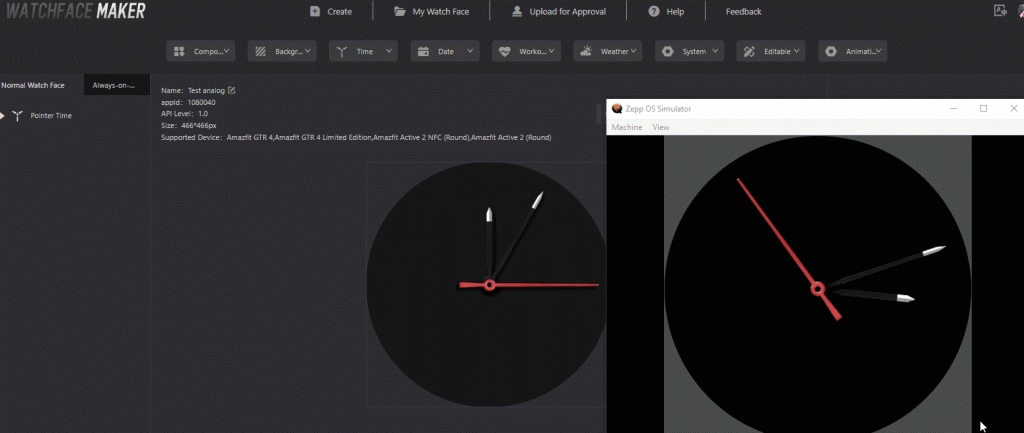Click the System hexagon icon
This screenshot has width=1024, height=433.
(x=667, y=52)
